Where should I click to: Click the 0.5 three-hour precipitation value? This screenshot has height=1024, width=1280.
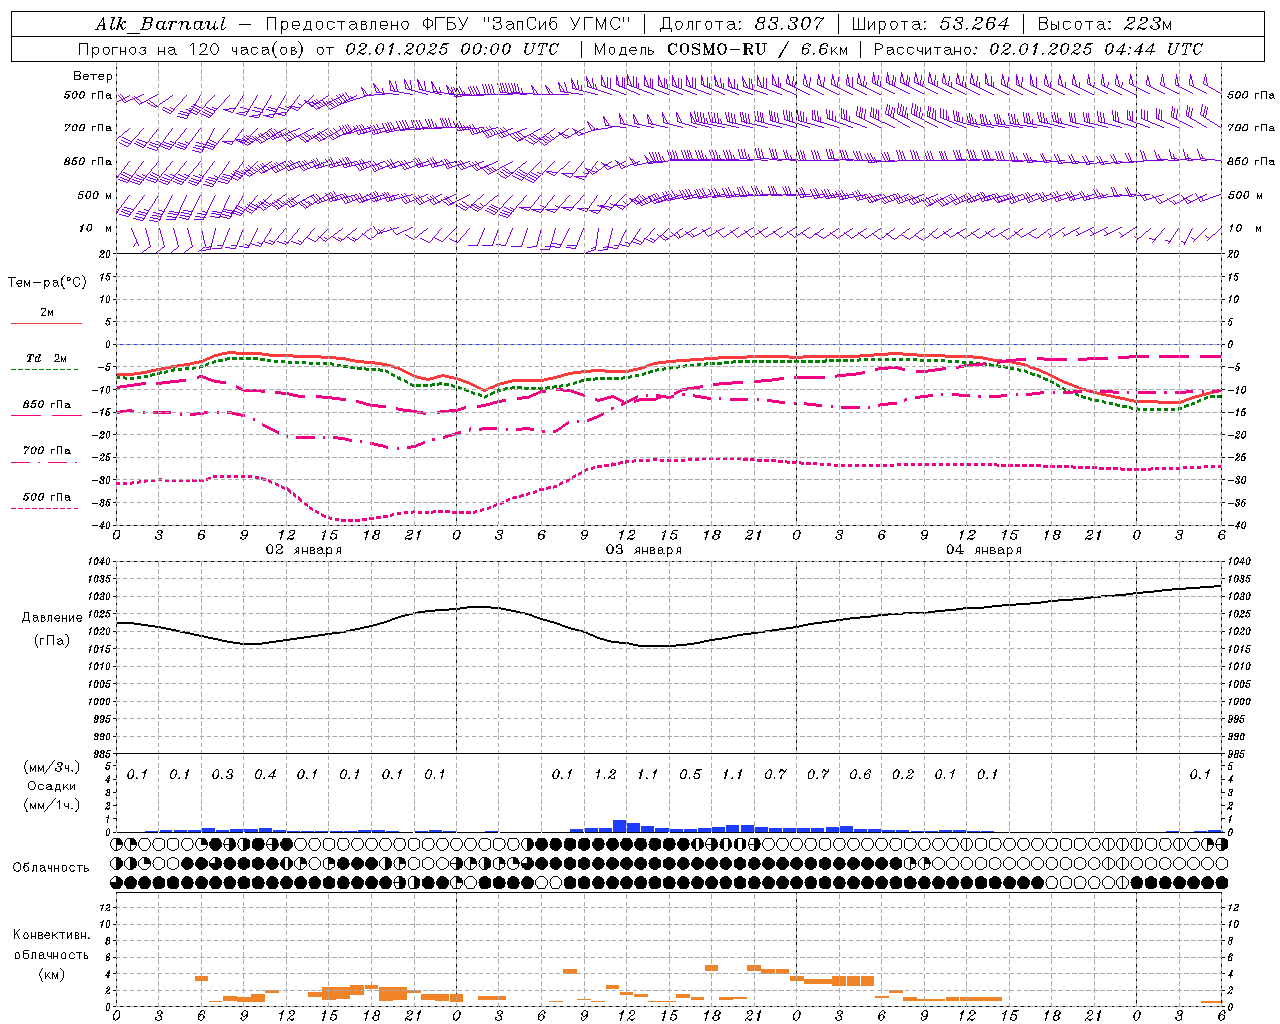[x=690, y=775]
